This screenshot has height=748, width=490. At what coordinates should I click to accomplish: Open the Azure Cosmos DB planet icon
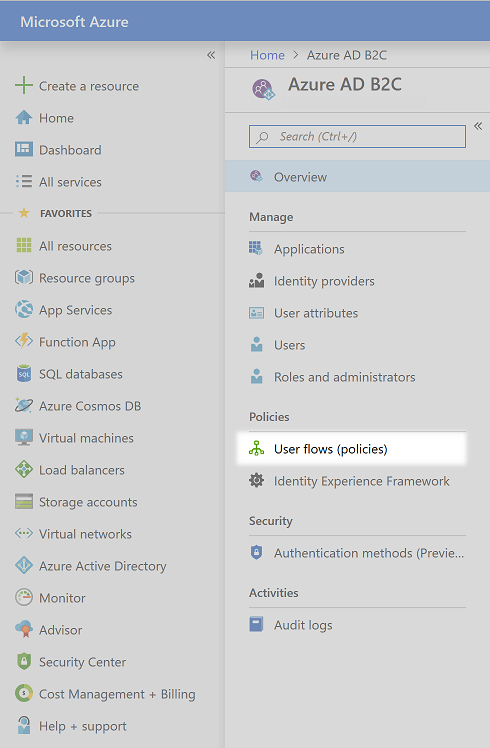23,405
